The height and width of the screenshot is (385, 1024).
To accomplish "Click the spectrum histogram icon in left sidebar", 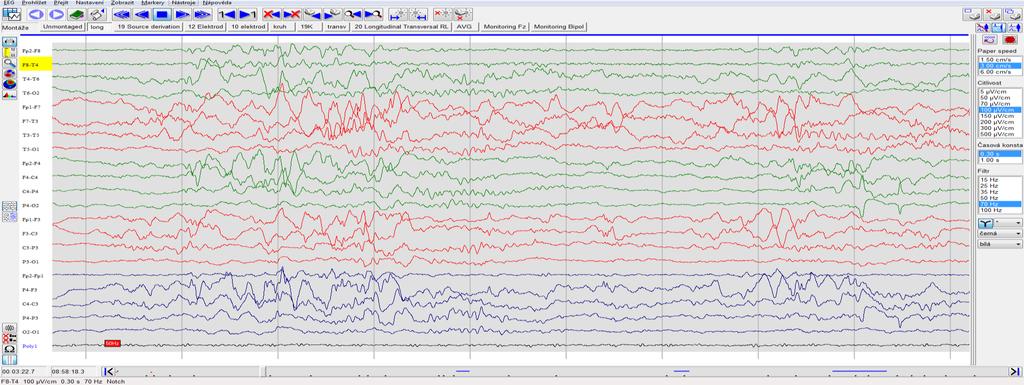I will pos(10,95).
